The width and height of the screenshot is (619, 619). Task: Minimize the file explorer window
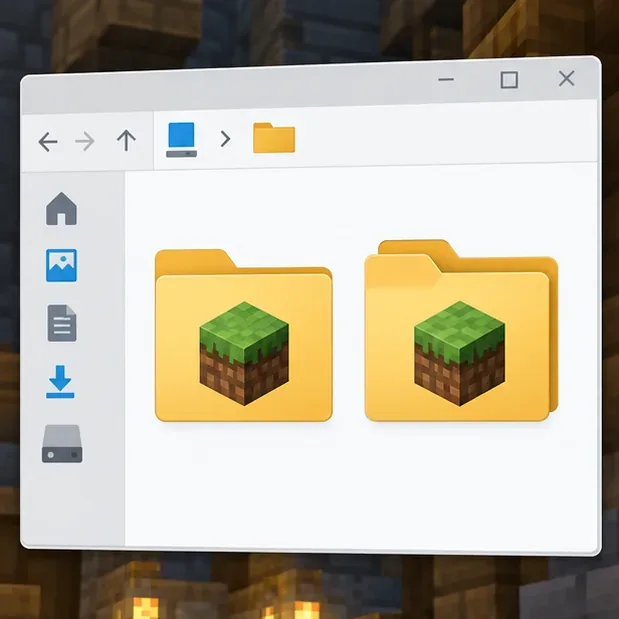click(x=446, y=79)
